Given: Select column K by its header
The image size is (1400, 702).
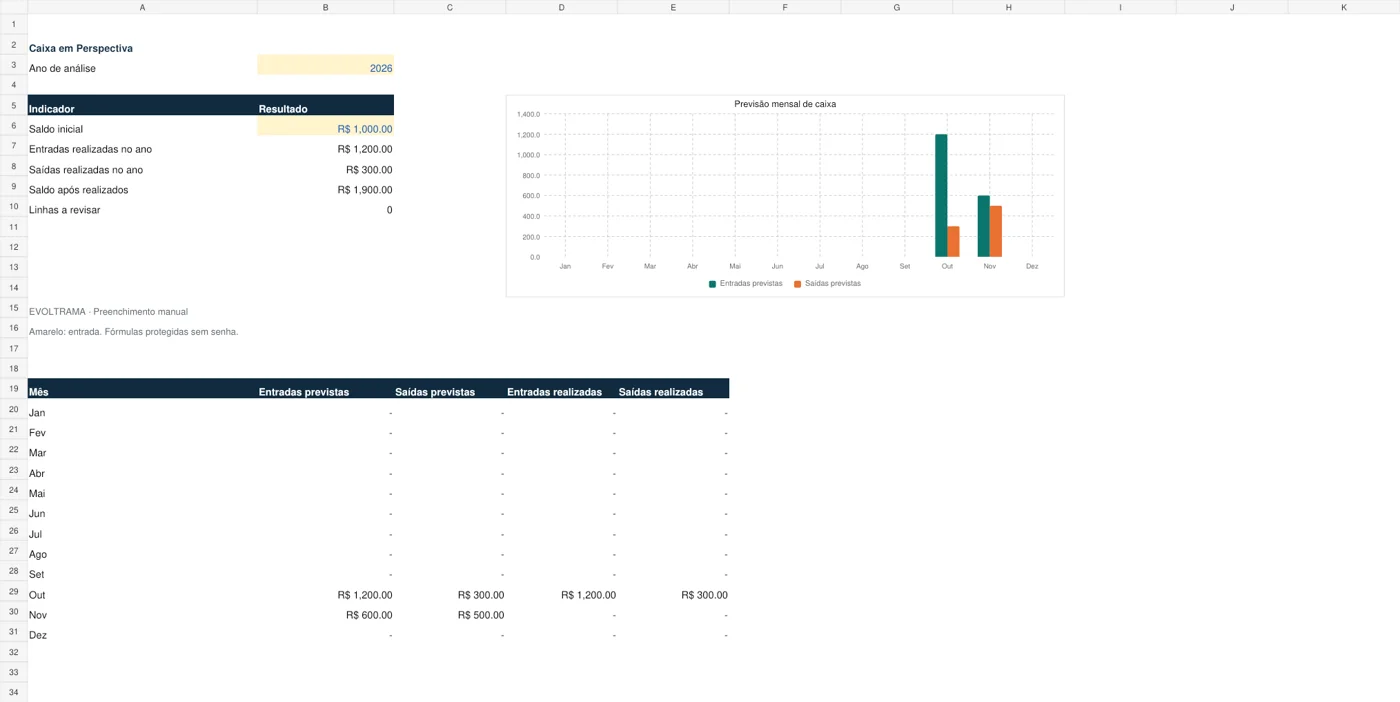Looking at the screenshot, I should pyautogui.click(x=1344, y=7).
